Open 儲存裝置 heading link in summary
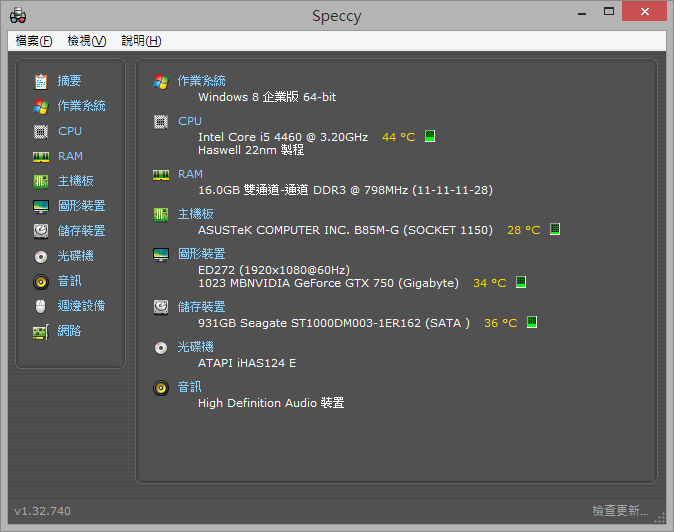Image resolution: width=674 pixels, height=532 pixels. click(202, 307)
